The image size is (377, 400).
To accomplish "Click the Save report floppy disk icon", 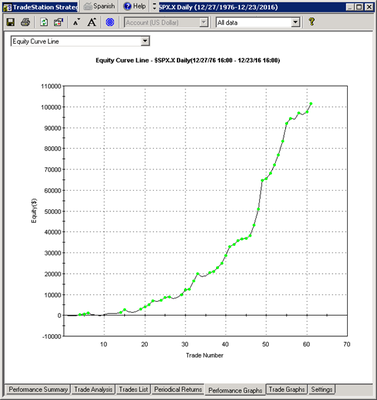I will (x=11, y=22).
